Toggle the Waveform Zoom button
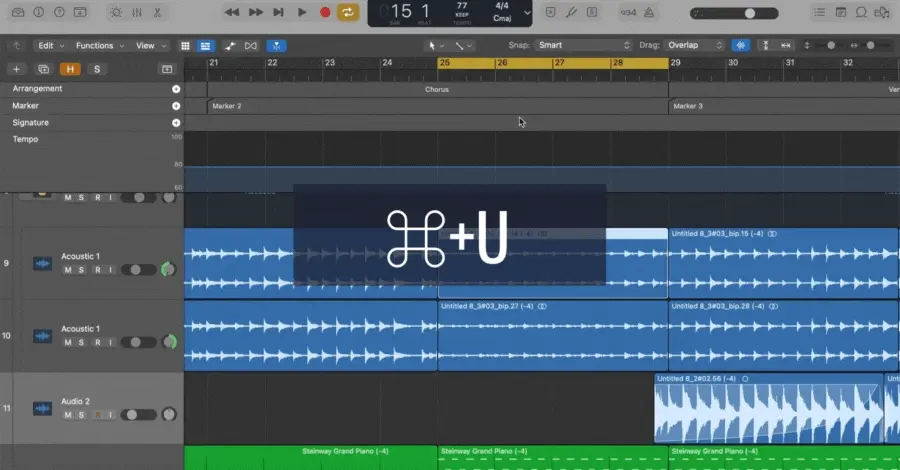 [740, 45]
